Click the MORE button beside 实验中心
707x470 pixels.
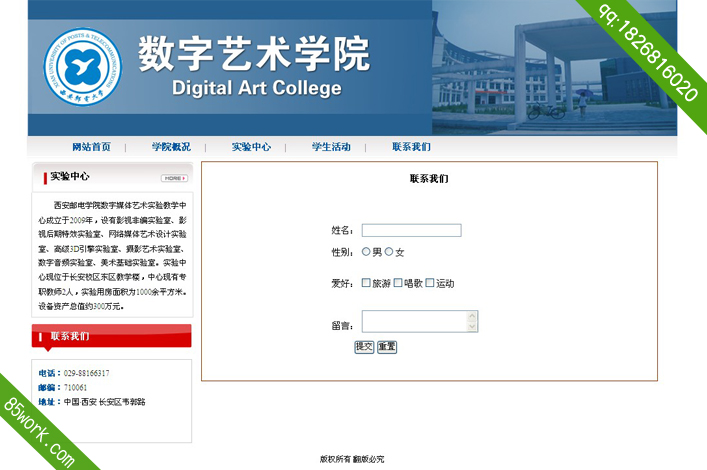(x=174, y=178)
